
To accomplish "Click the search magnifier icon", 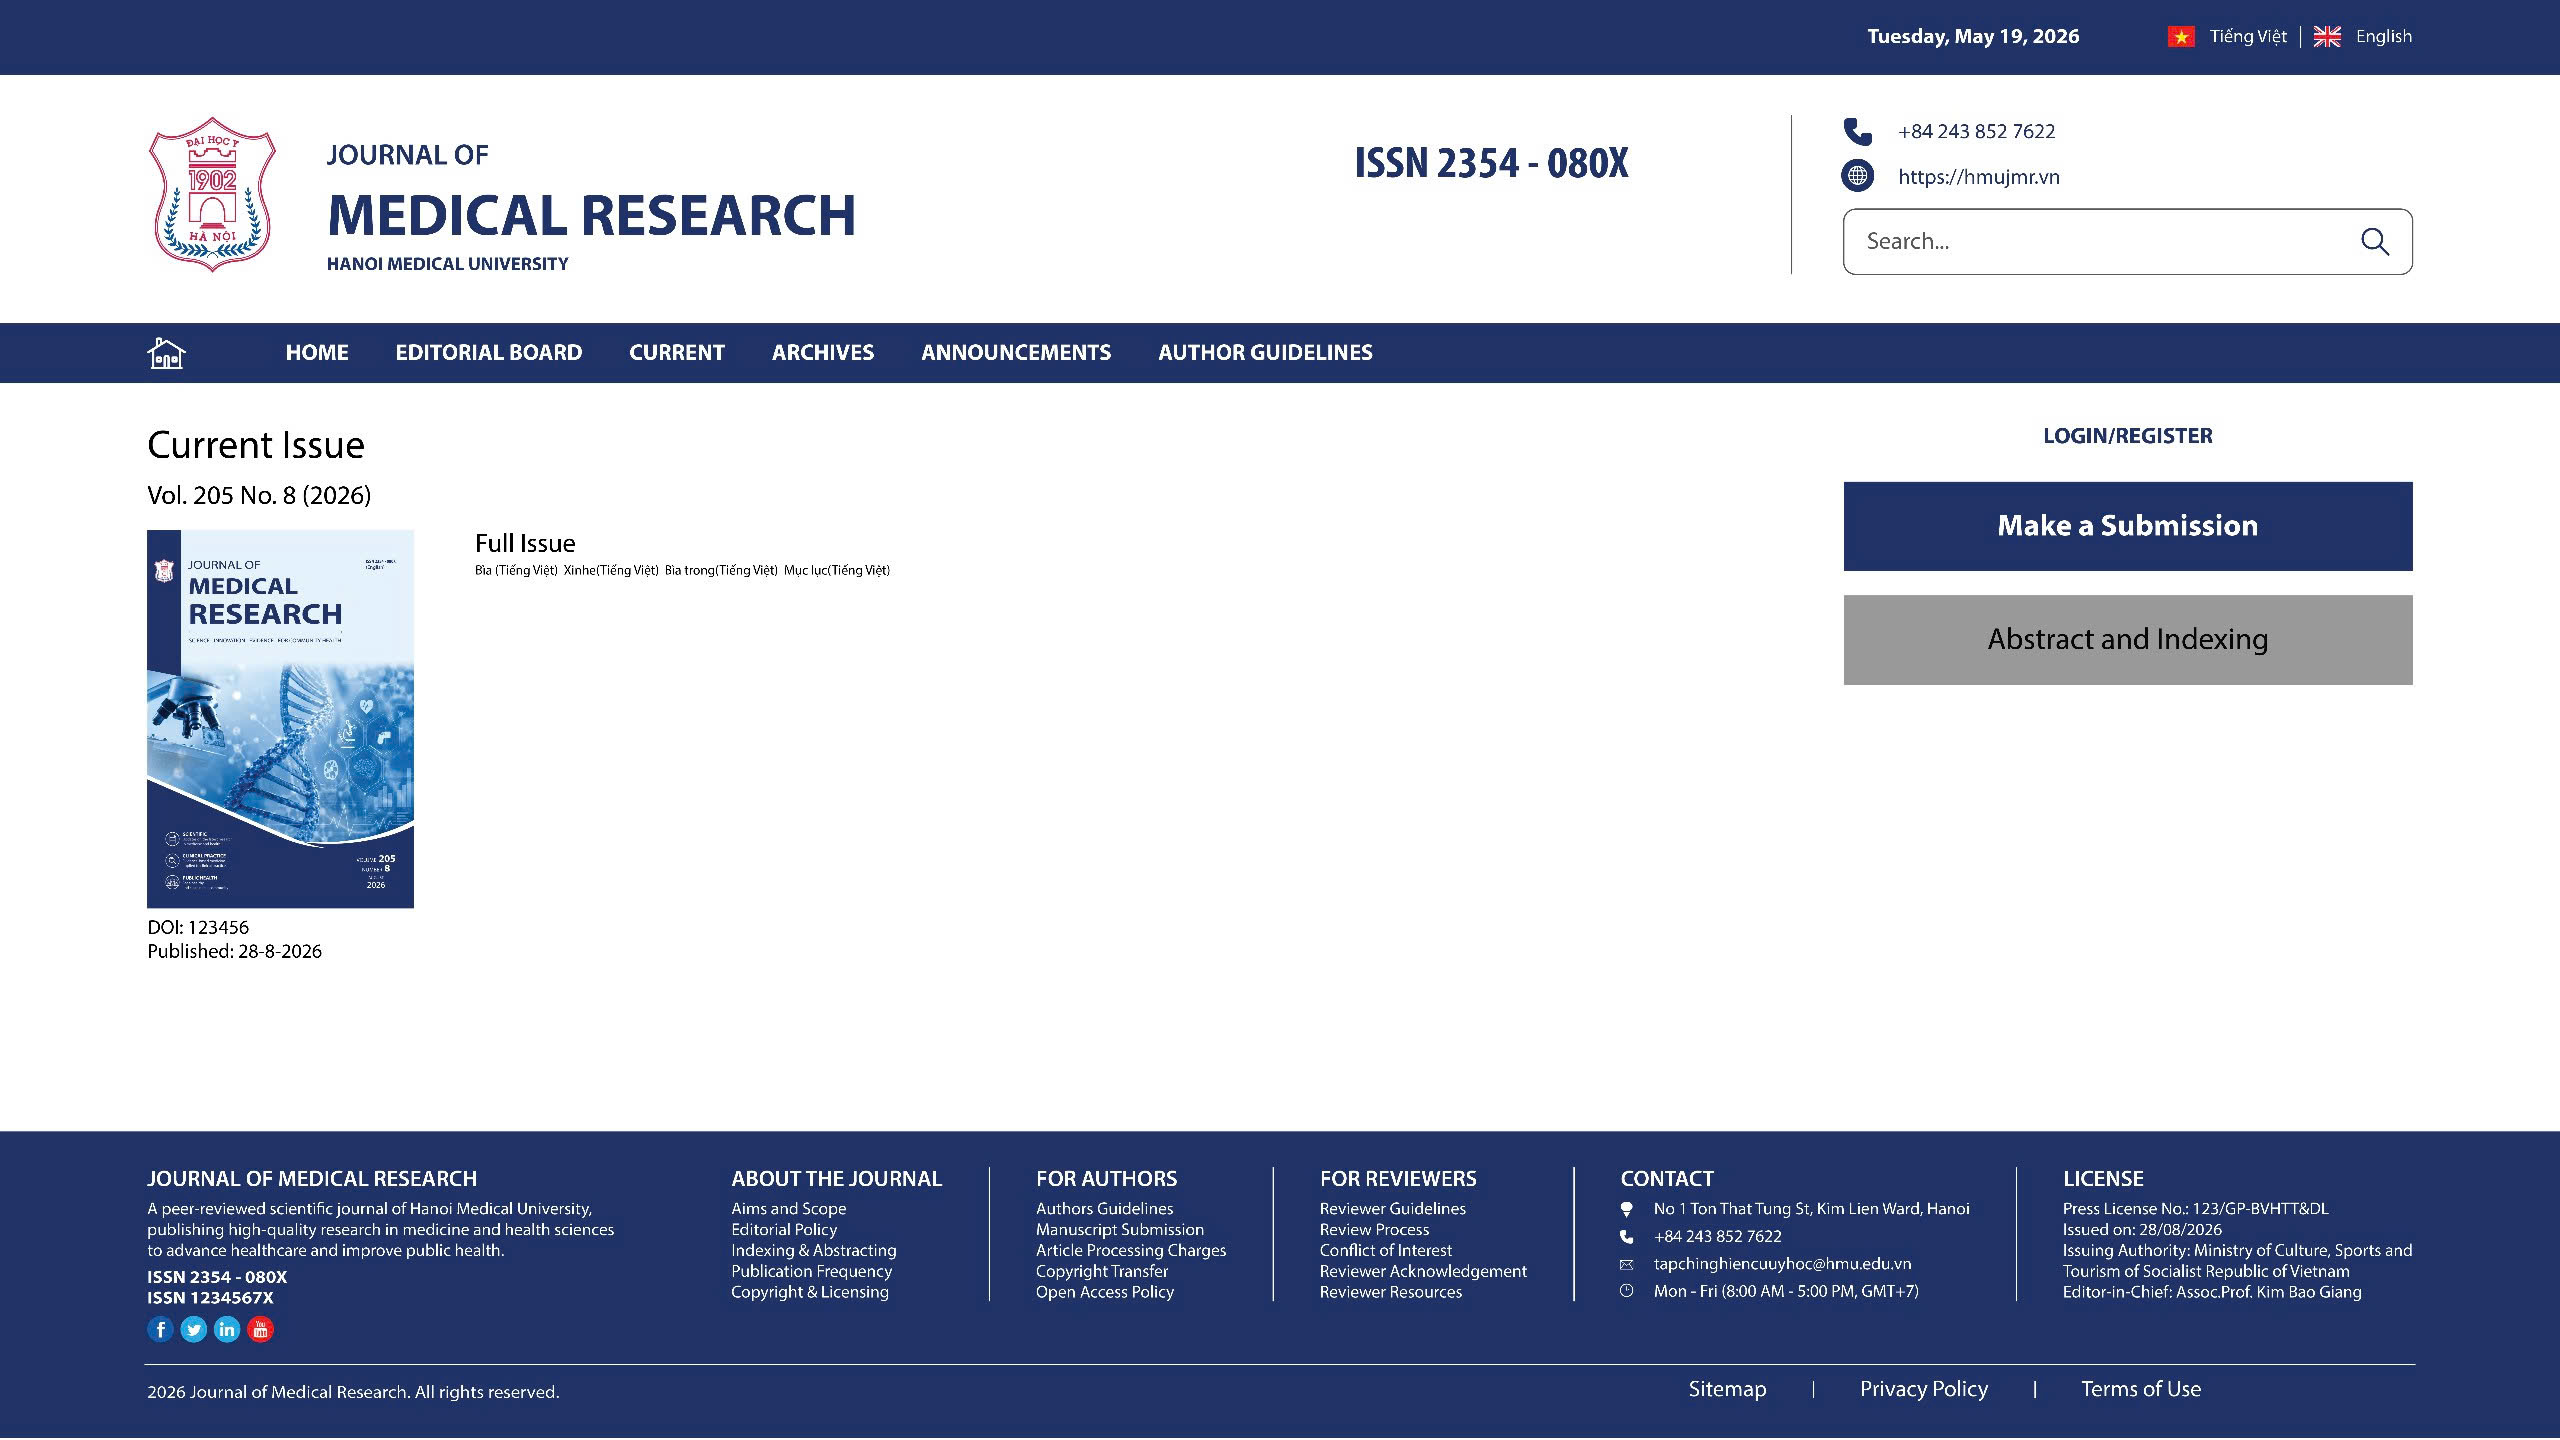I will 2375,241.
